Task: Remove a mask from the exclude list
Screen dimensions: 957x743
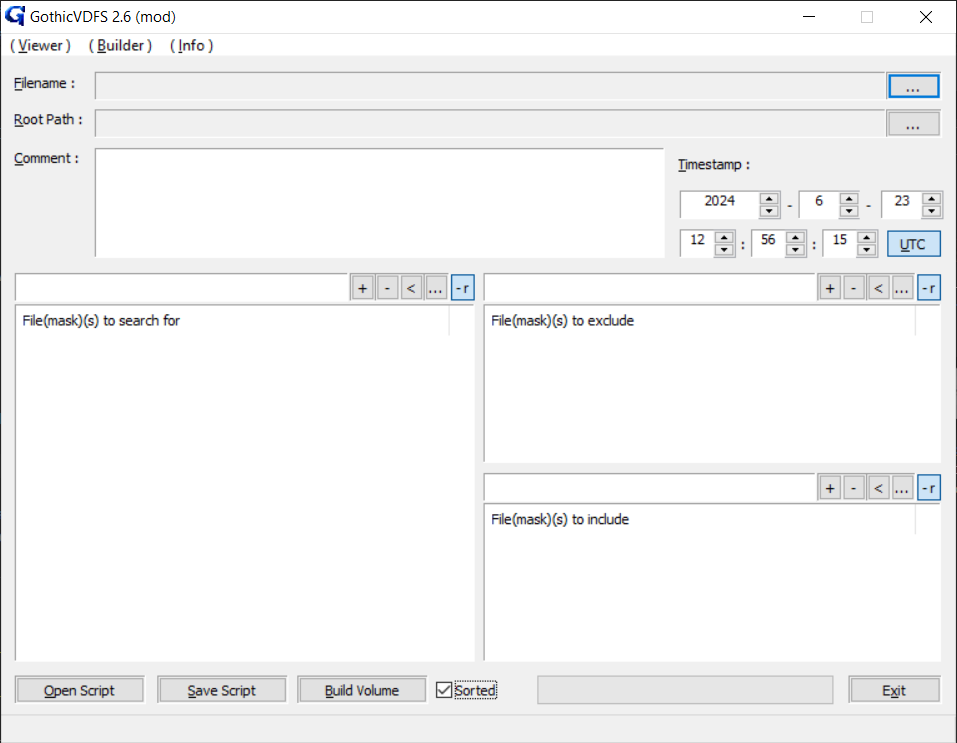Action: [854, 288]
